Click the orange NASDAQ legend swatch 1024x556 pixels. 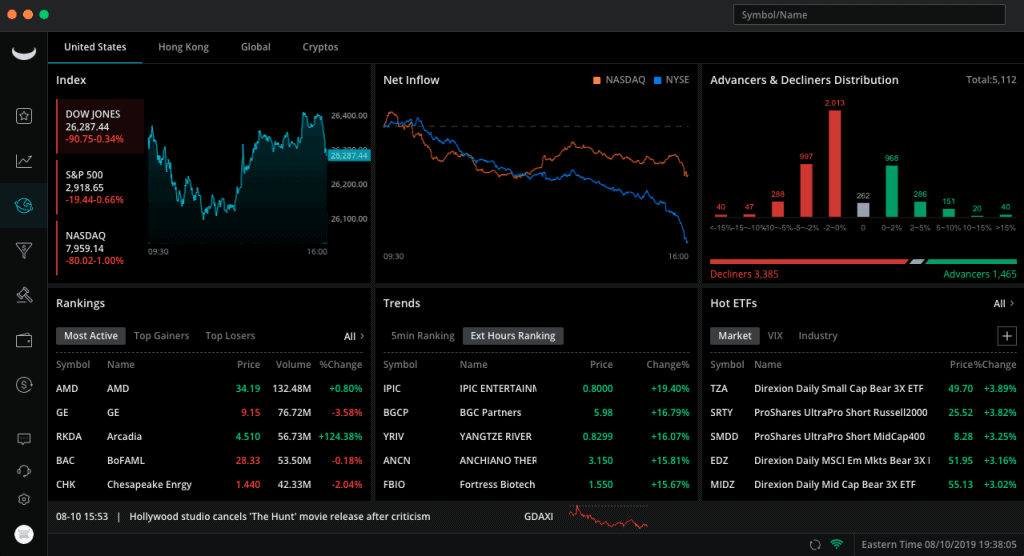(x=596, y=80)
